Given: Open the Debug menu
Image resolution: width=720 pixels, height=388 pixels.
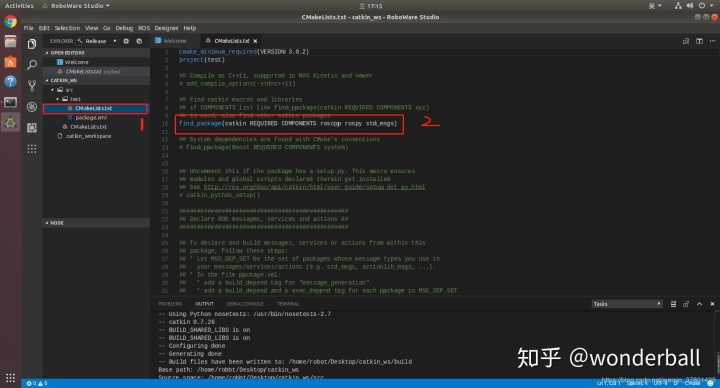Looking at the screenshot, I should click(x=124, y=28).
